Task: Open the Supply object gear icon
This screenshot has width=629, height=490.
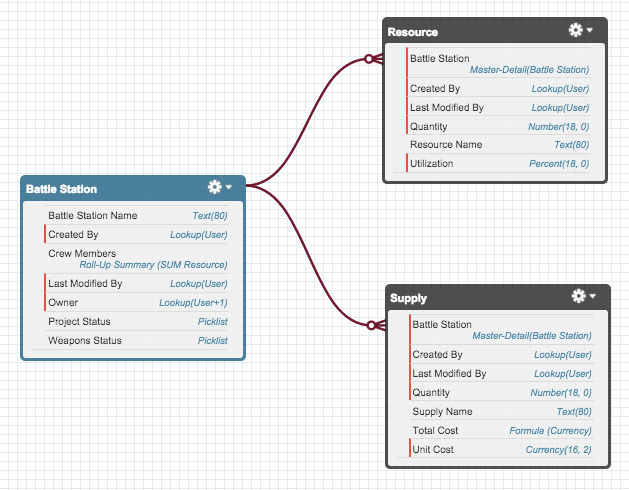Action: pos(578,296)
